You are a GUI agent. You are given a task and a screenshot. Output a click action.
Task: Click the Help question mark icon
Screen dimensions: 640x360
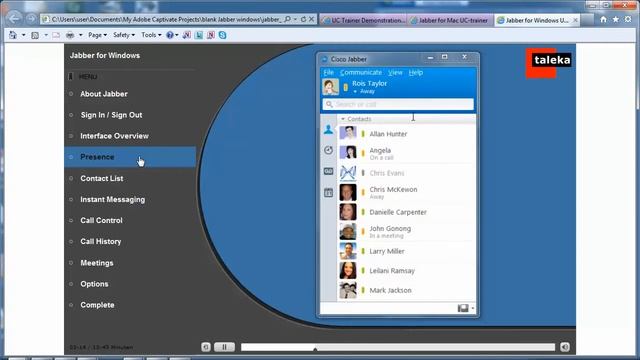(170, 35)
